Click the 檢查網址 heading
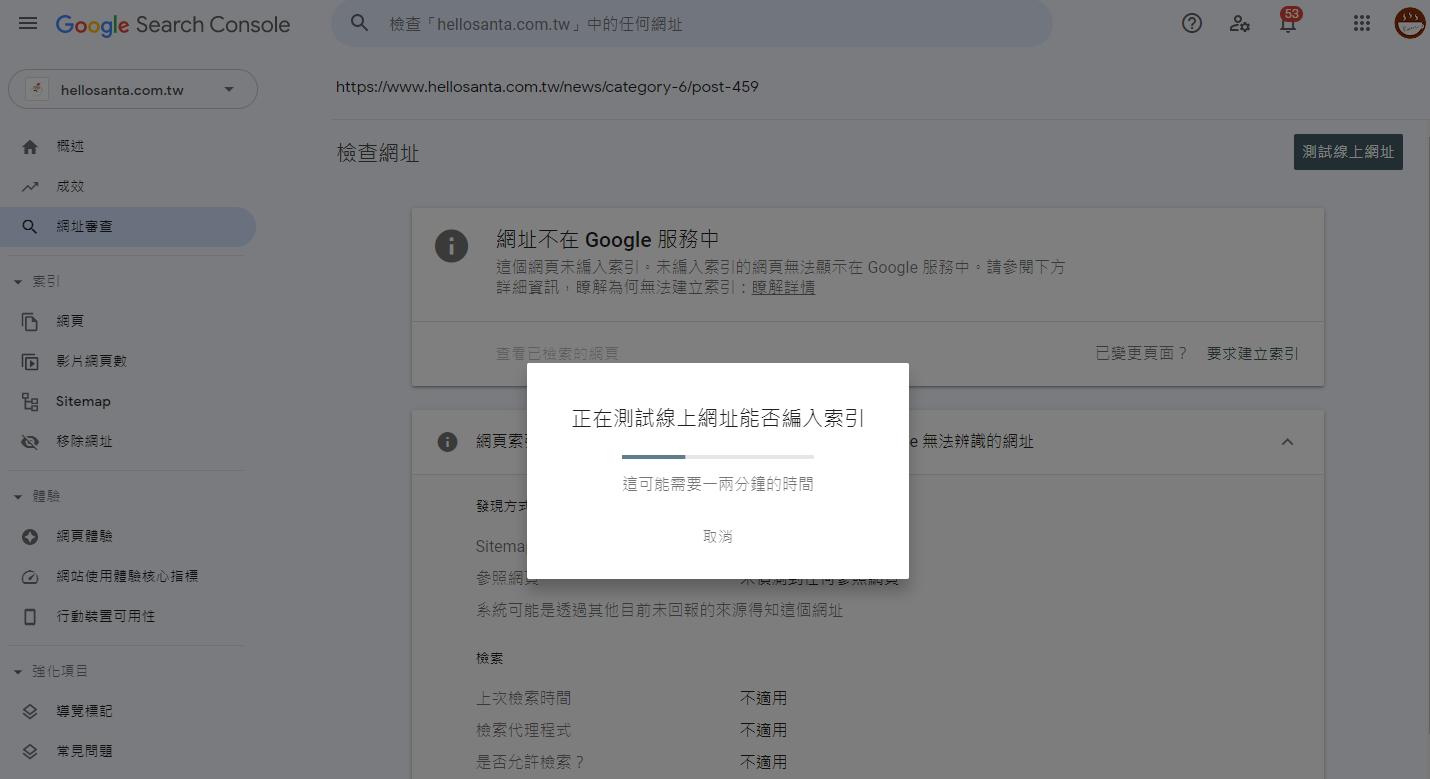Screen dimensions: 1430x779 tap(378, 153)
